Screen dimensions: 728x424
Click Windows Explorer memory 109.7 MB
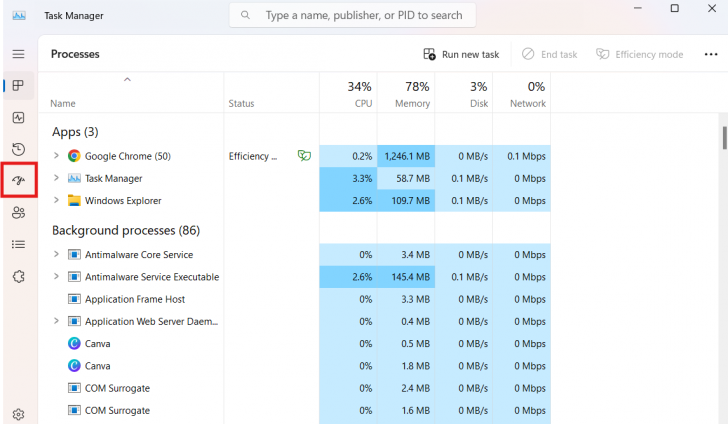410,201
